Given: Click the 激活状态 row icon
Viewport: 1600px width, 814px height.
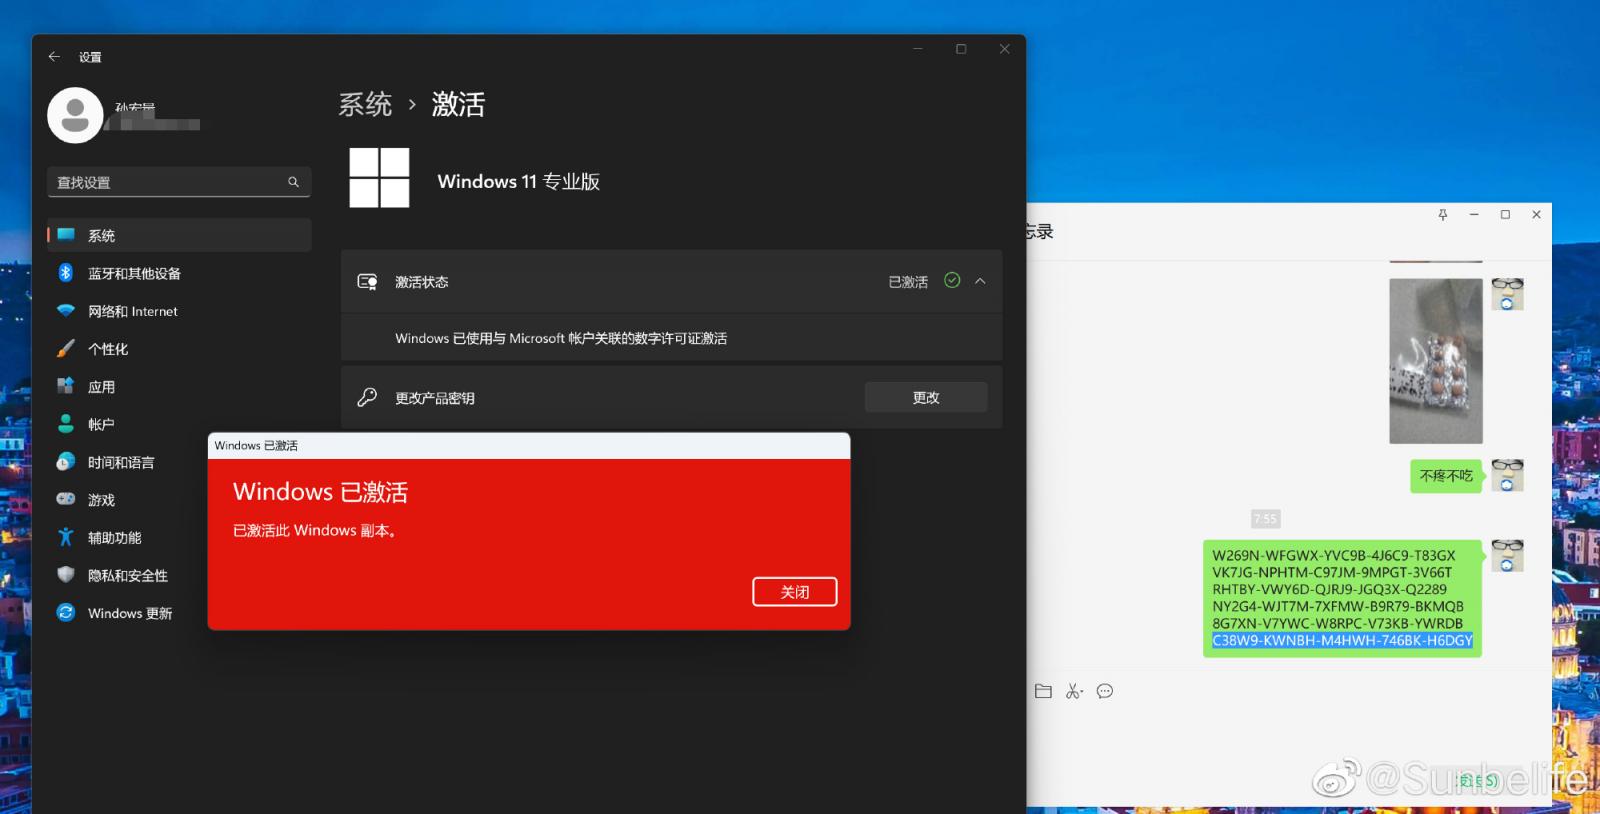Looking at the screenshot, I should (x=367, y=282).
